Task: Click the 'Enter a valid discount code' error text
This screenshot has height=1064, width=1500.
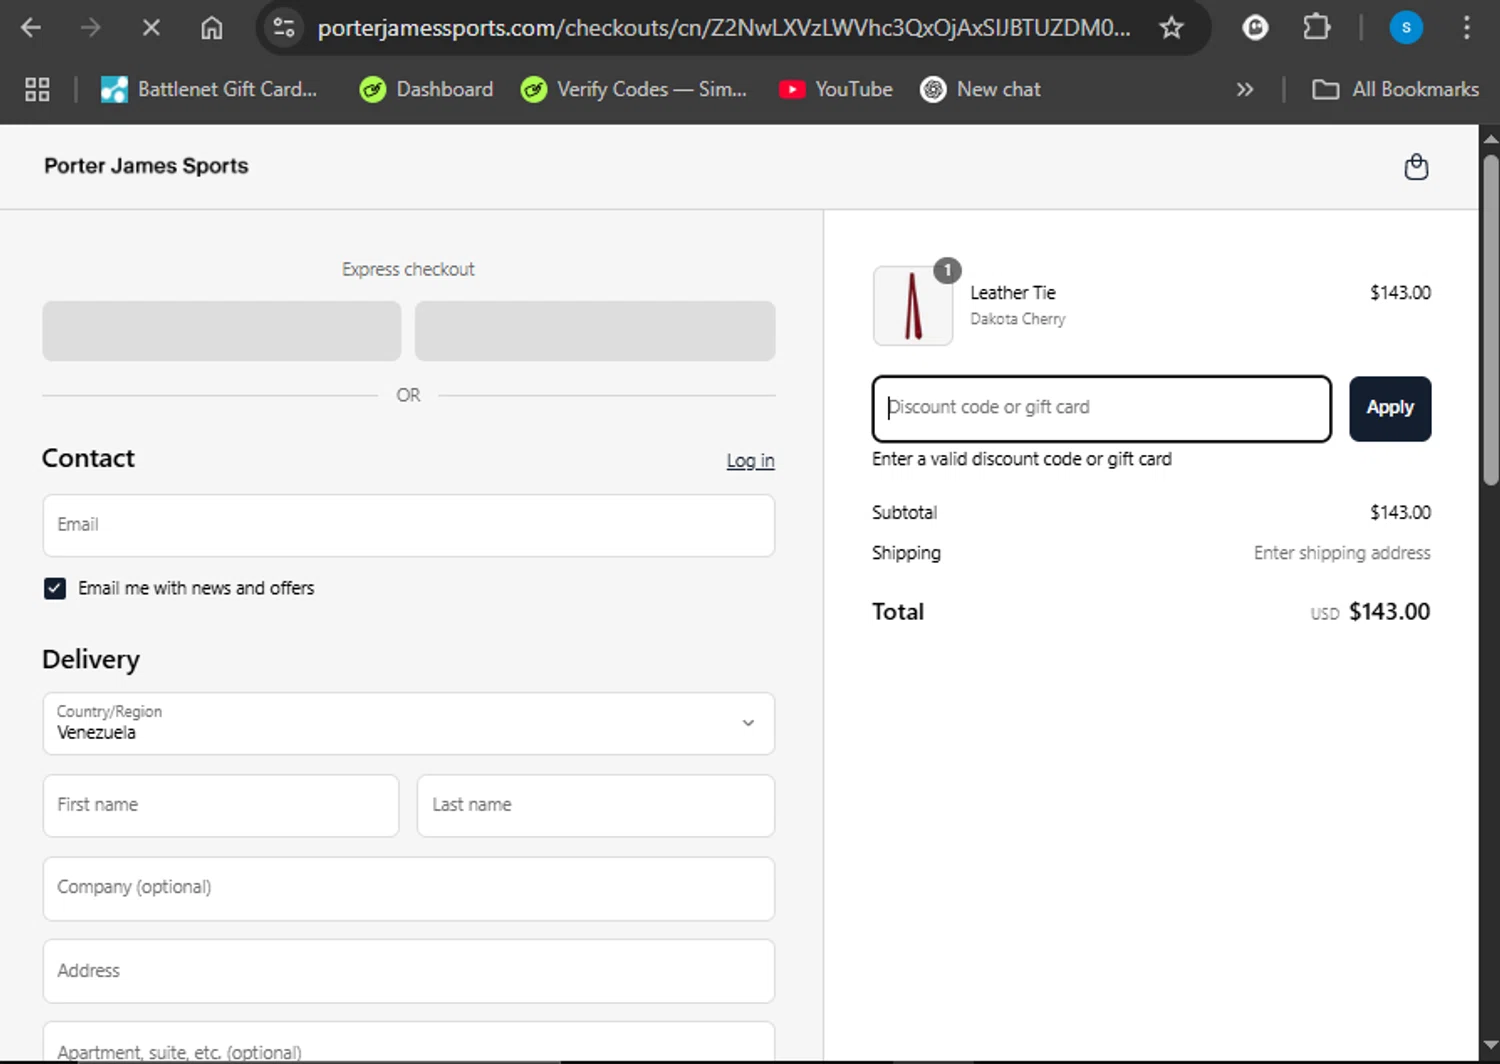Action: 1022,459
